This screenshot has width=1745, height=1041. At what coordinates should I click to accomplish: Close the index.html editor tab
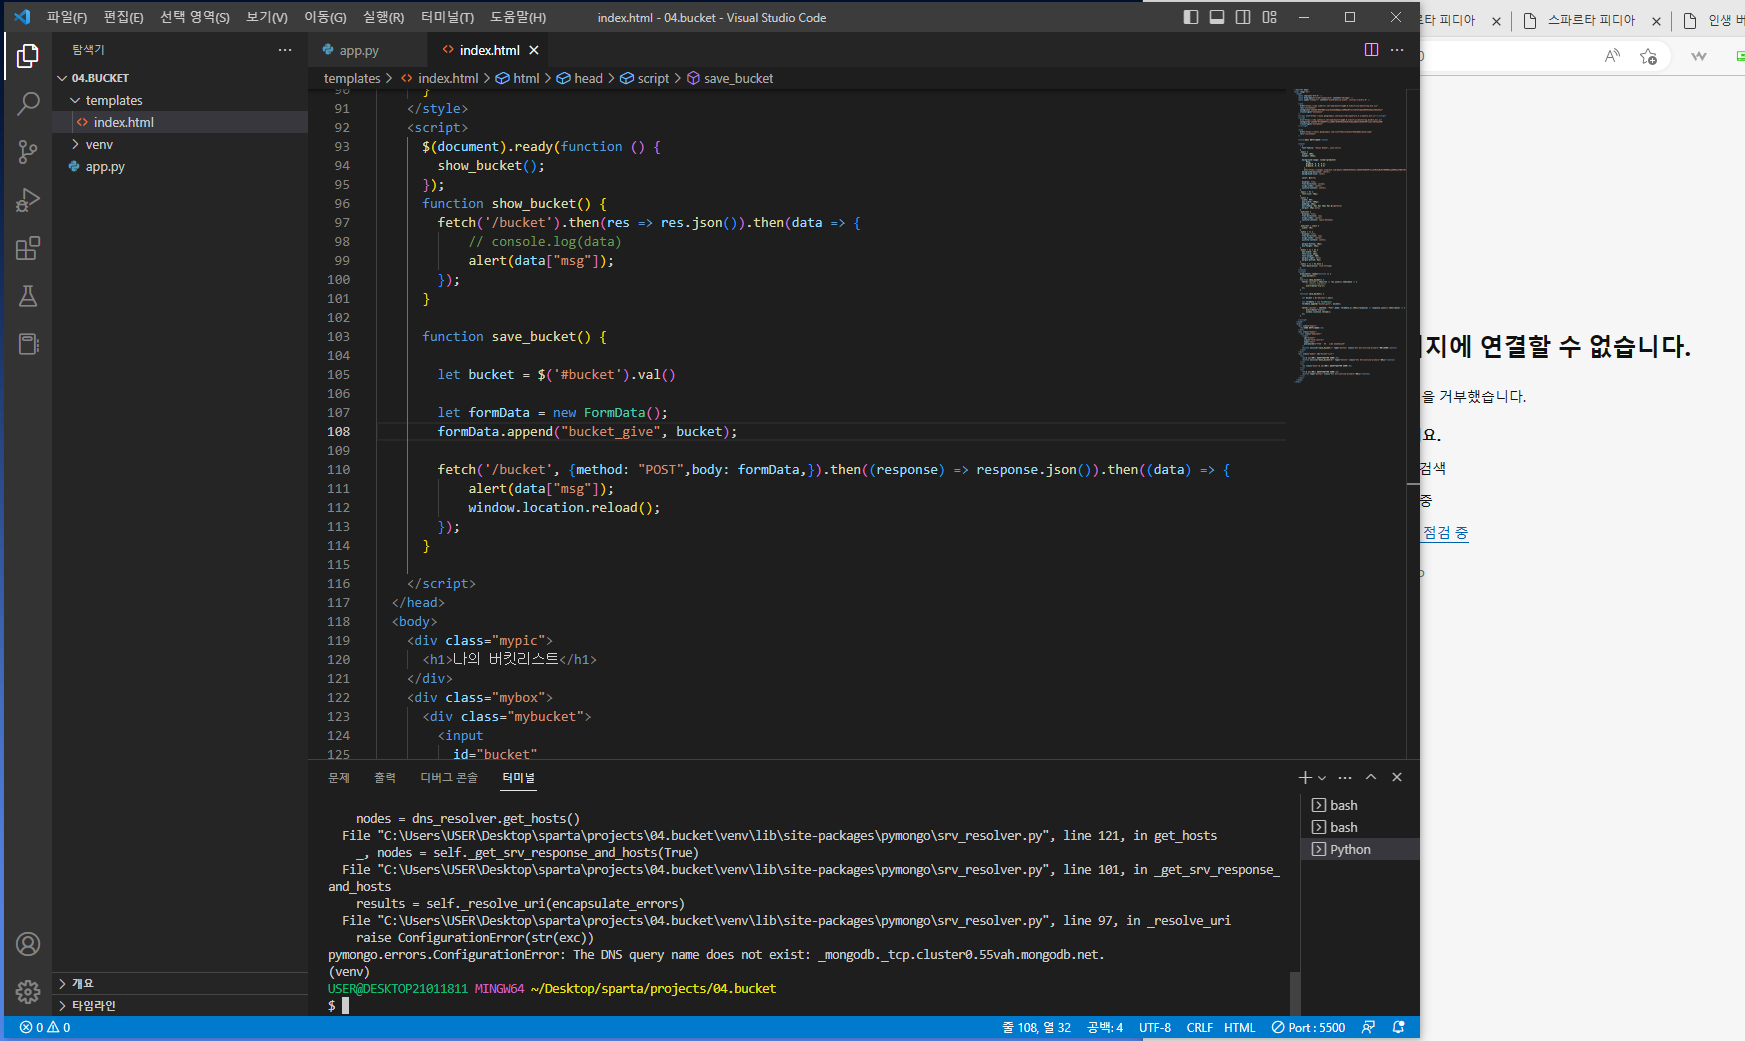click(x=534, y=50)
